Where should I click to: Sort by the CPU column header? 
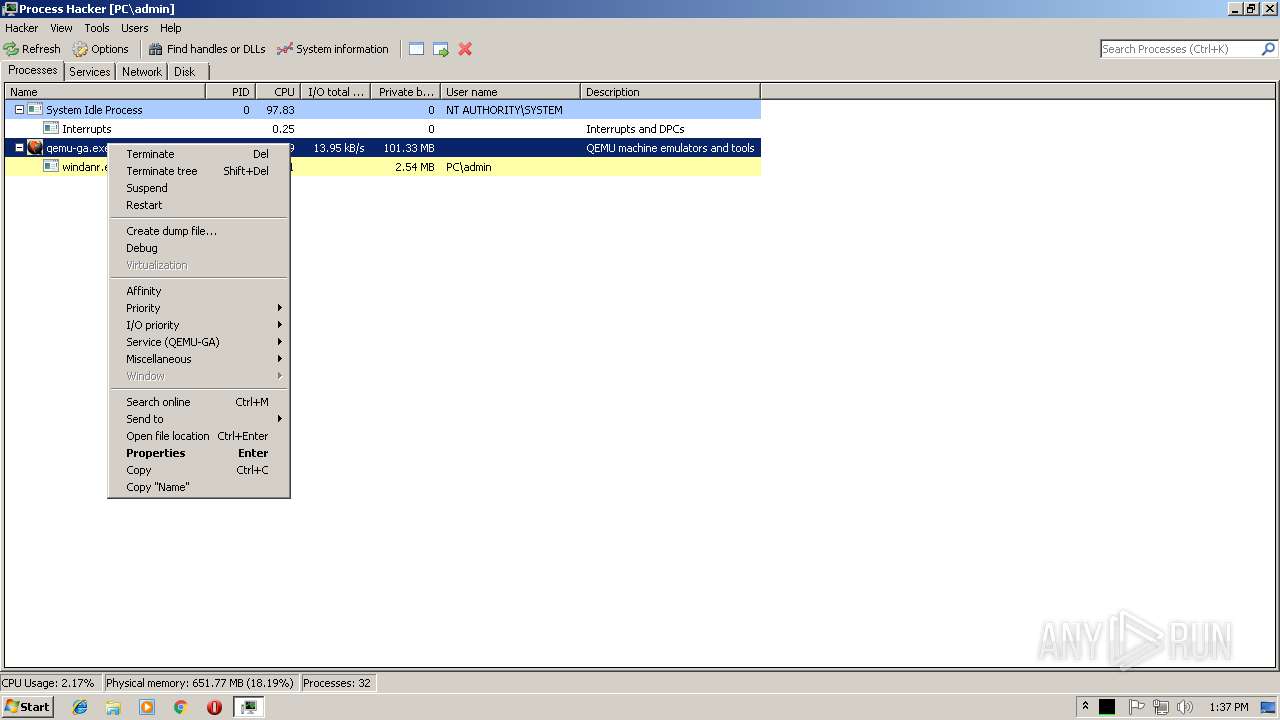(x=278, y=92)
